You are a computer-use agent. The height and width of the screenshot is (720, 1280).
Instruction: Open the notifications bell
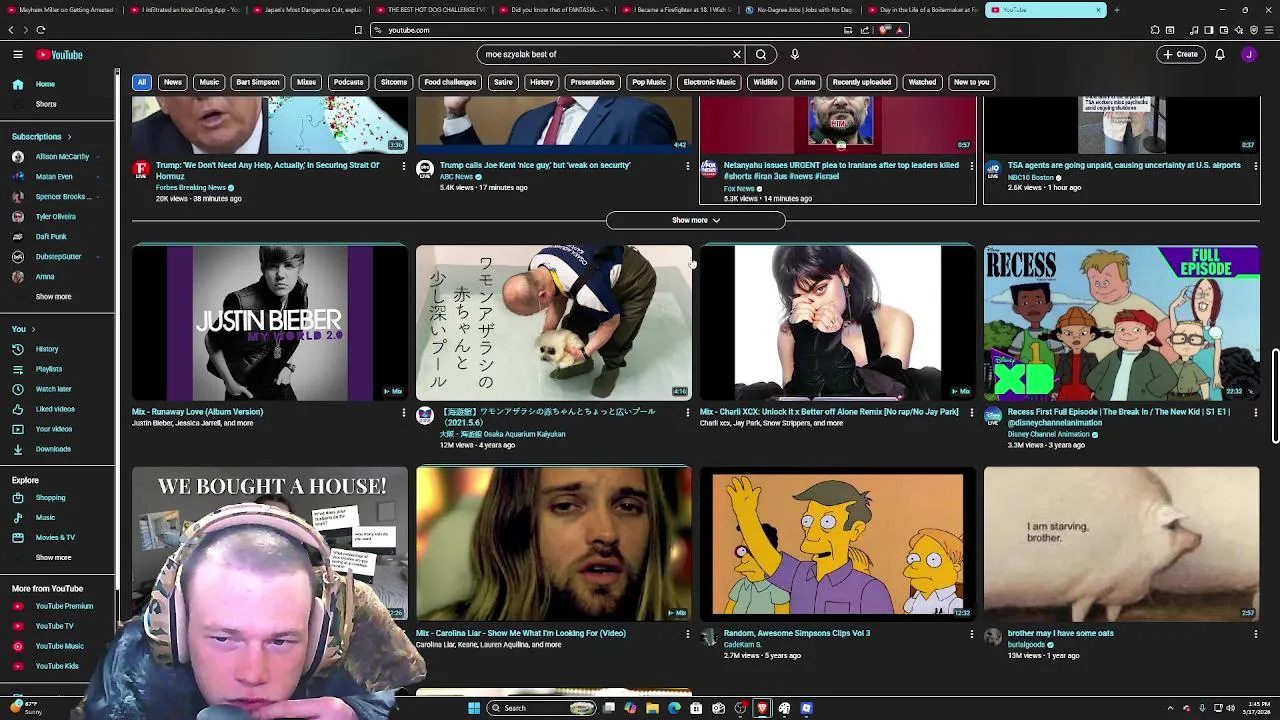[x=1220, y=54]
